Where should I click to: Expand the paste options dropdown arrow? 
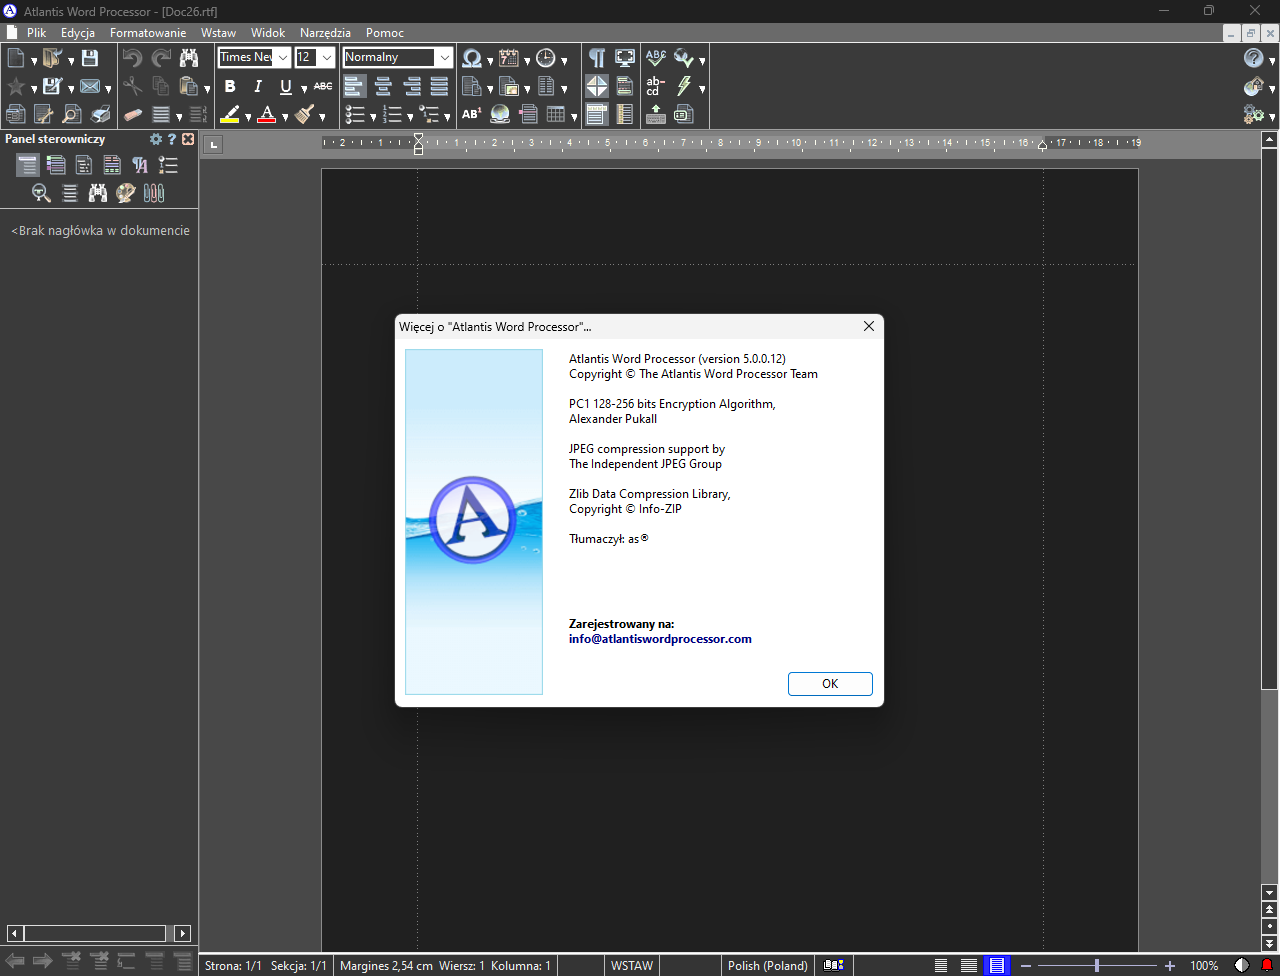coord(207,89)
